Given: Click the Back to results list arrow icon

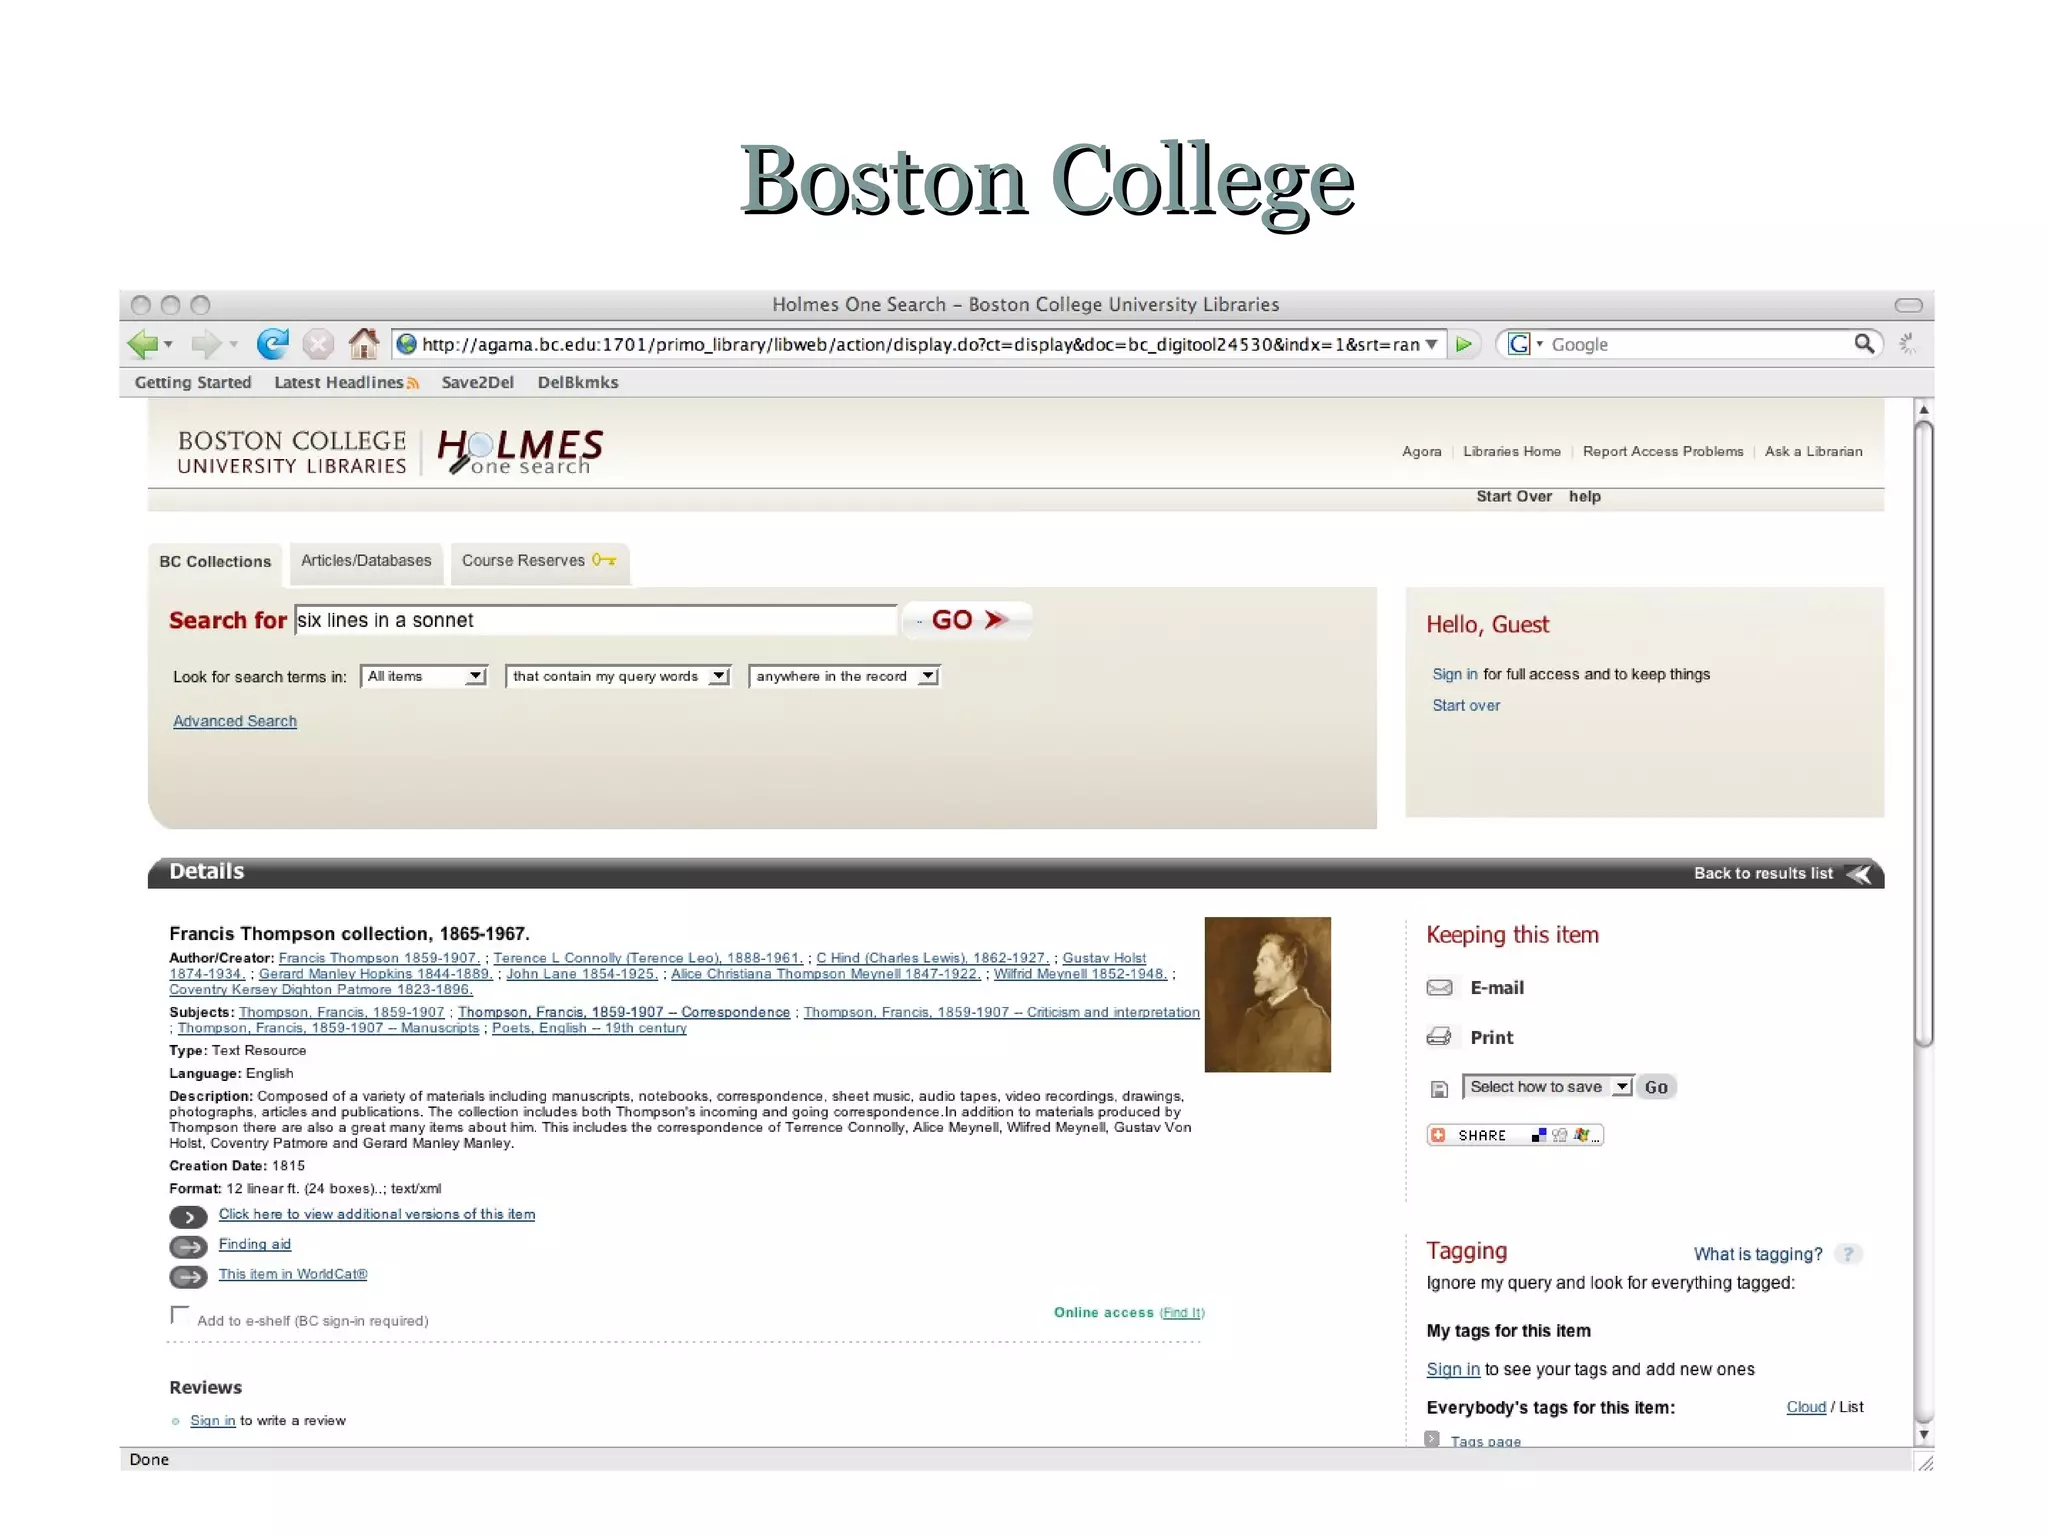Looking at the screenshot, I should click(1859, 874).
